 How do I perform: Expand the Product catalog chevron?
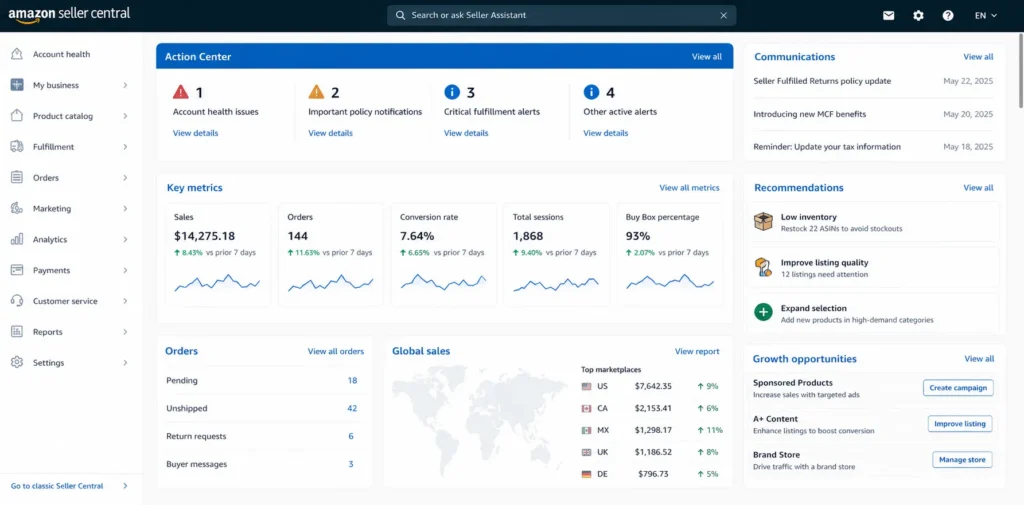tap(125, 116)
